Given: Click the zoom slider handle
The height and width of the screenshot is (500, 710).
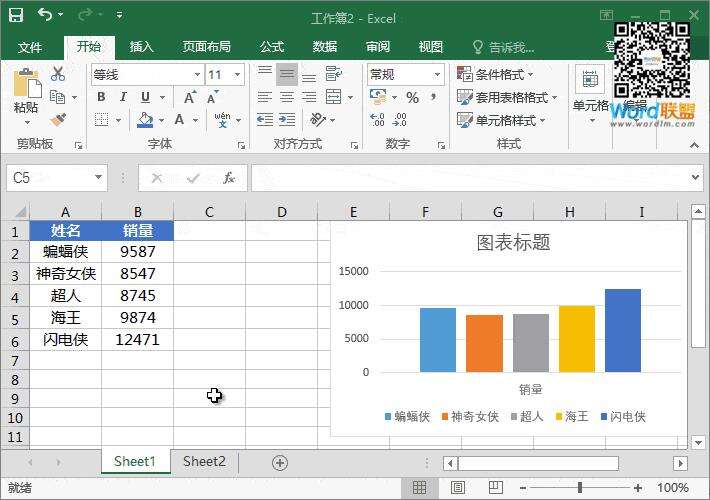Looking at the screenshot, I should tap(580, 487).
